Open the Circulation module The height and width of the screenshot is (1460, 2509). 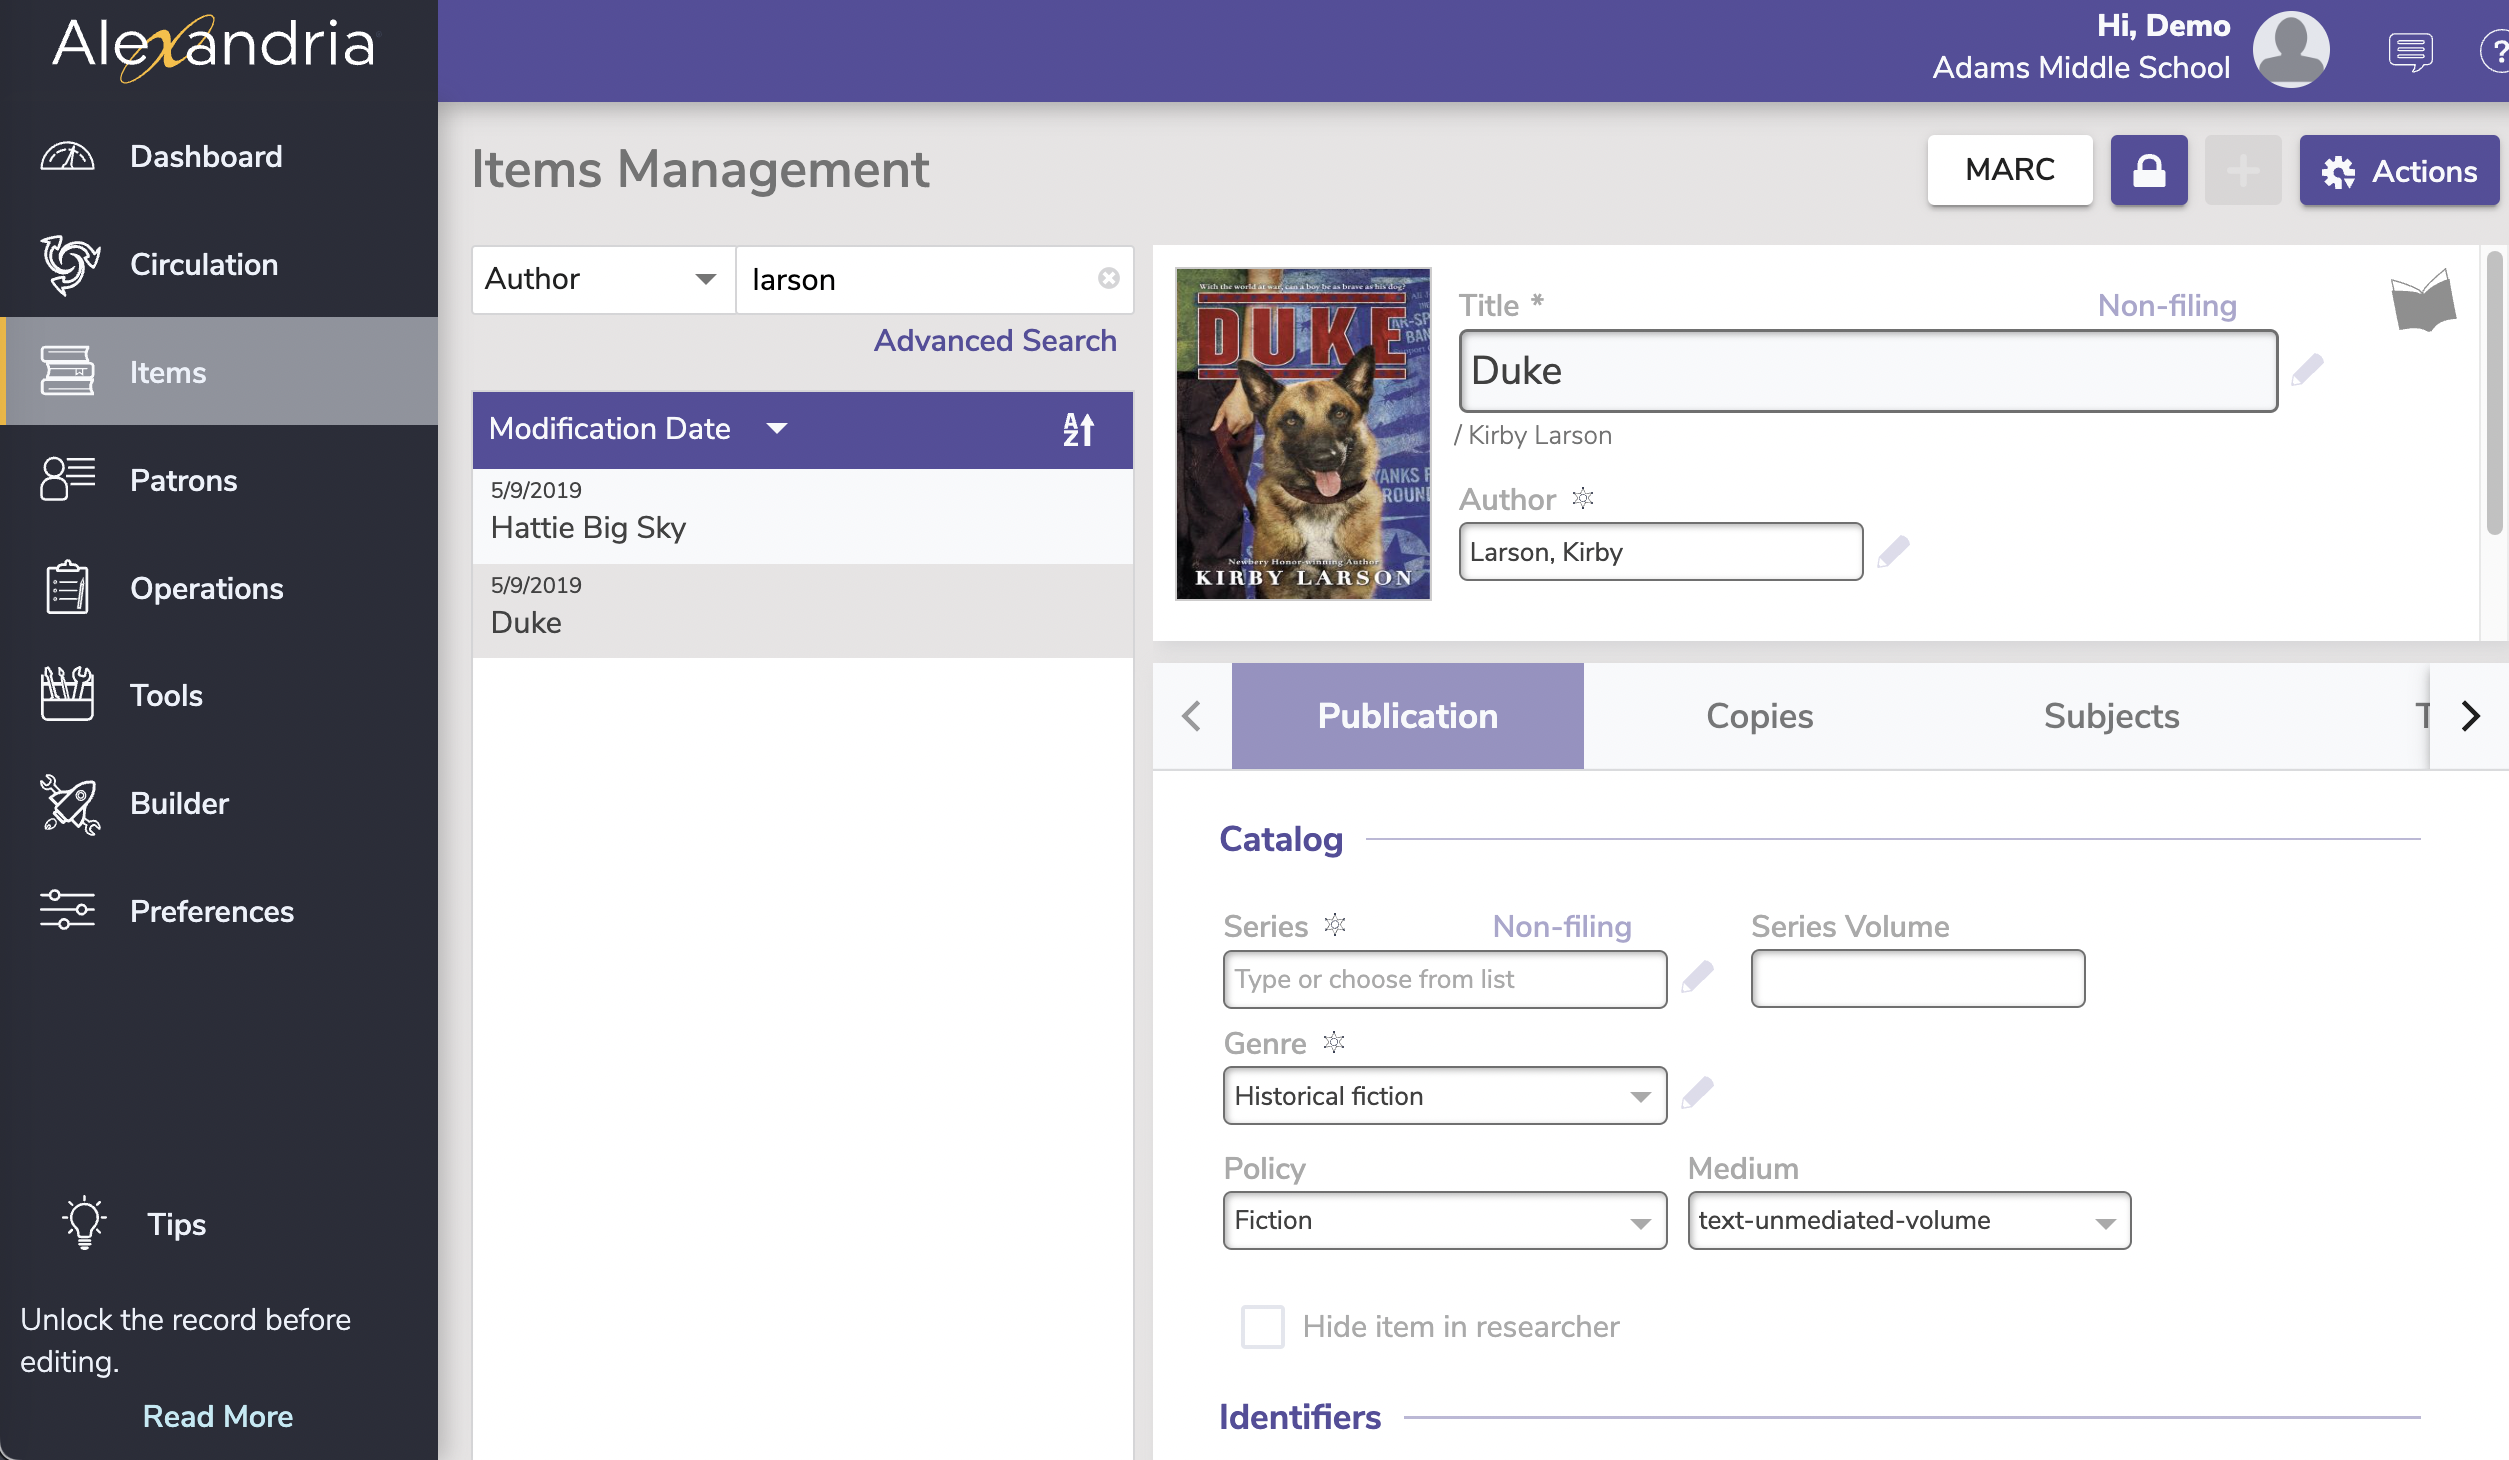(x=203, y=262)
